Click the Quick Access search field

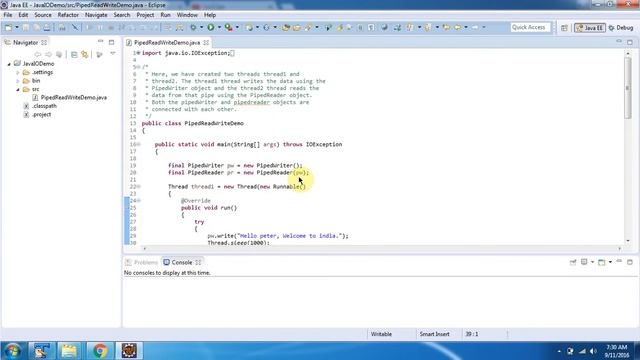point(530,27)
